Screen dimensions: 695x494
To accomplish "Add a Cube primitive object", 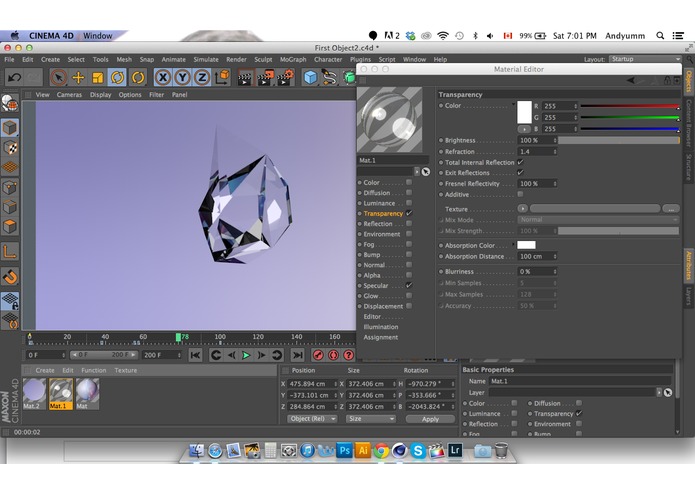I will tap(310, 78).
